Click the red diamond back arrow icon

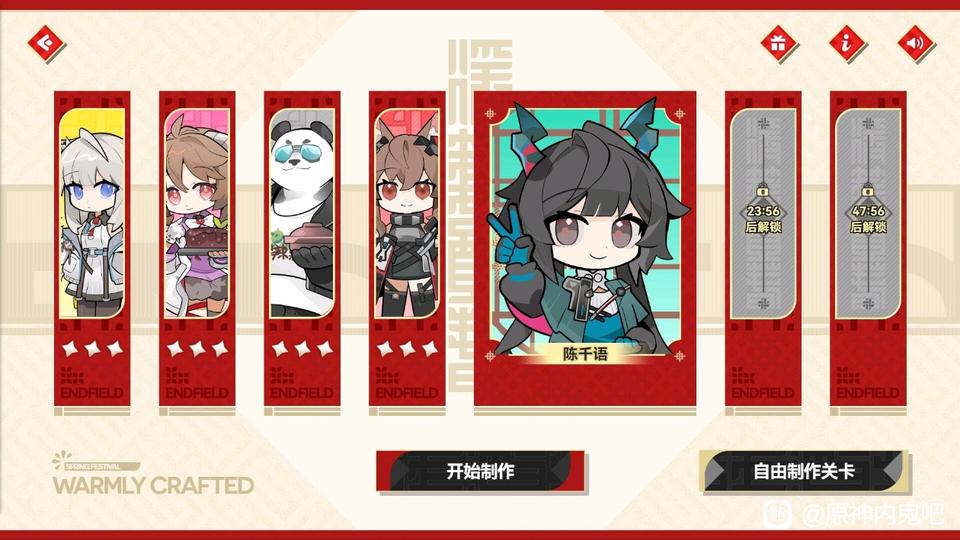coord(46,43)
